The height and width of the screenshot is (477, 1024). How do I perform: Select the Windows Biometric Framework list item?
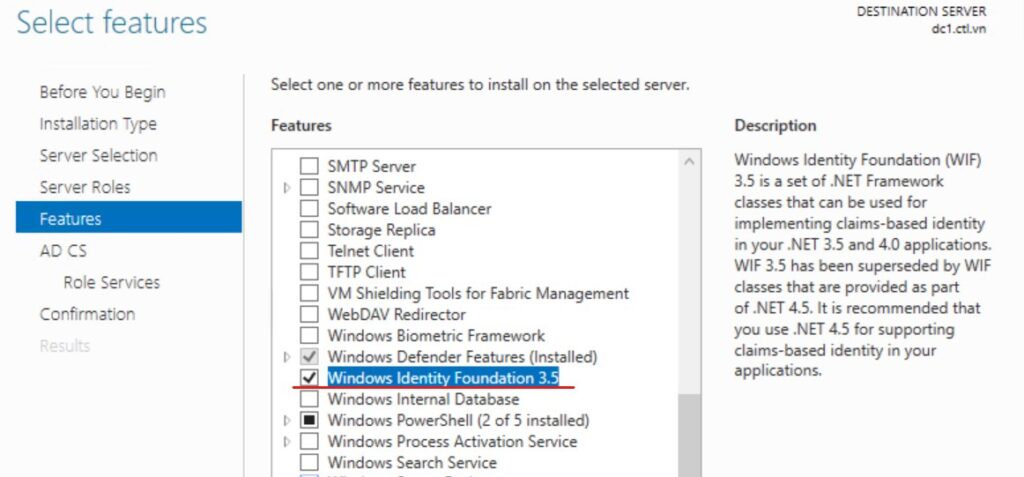click(436, 336)
